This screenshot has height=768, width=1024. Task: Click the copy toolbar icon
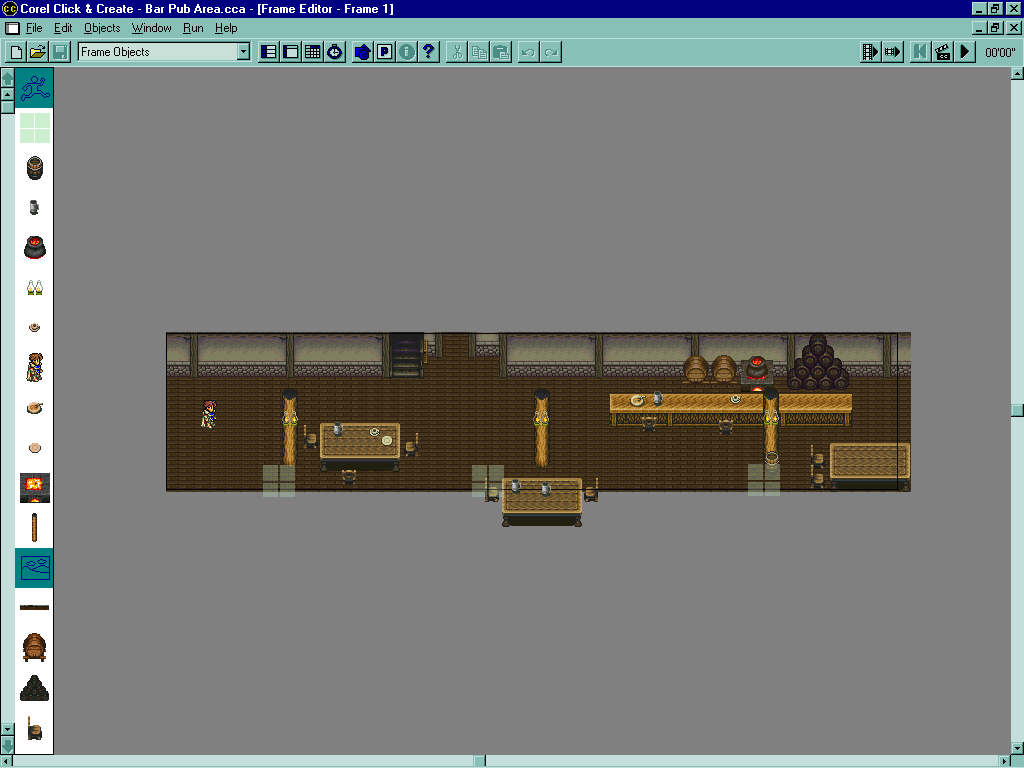click(x=479, y=52)
